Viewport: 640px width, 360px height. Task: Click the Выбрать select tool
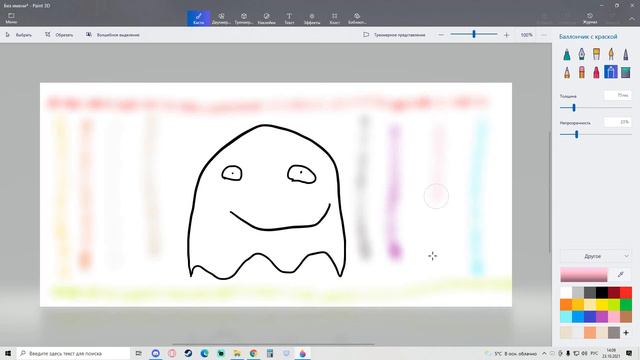18,35
